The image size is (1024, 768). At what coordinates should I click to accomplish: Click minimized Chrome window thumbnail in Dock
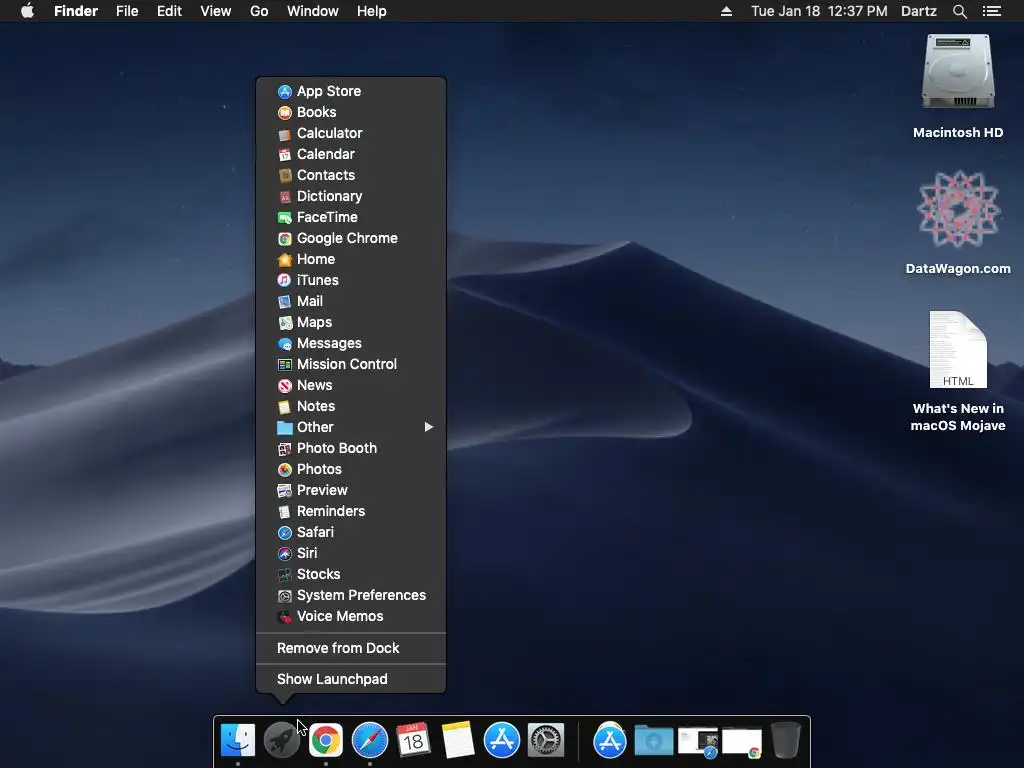point(742,743)
